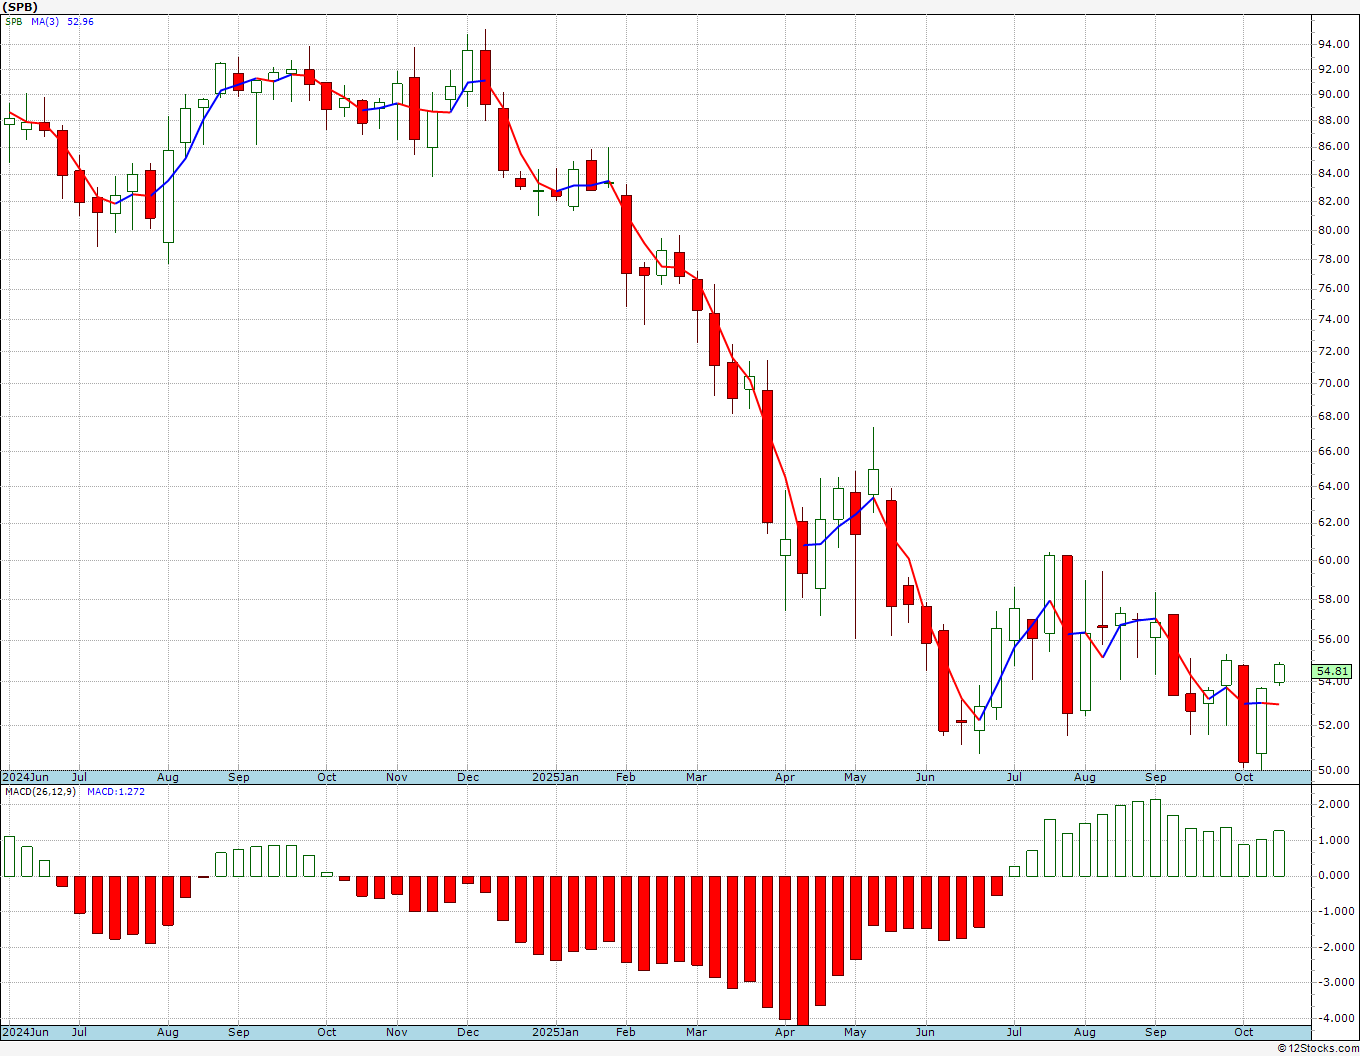
Task: Click the 78.00 price axis label
Action: coord(1333,260)
